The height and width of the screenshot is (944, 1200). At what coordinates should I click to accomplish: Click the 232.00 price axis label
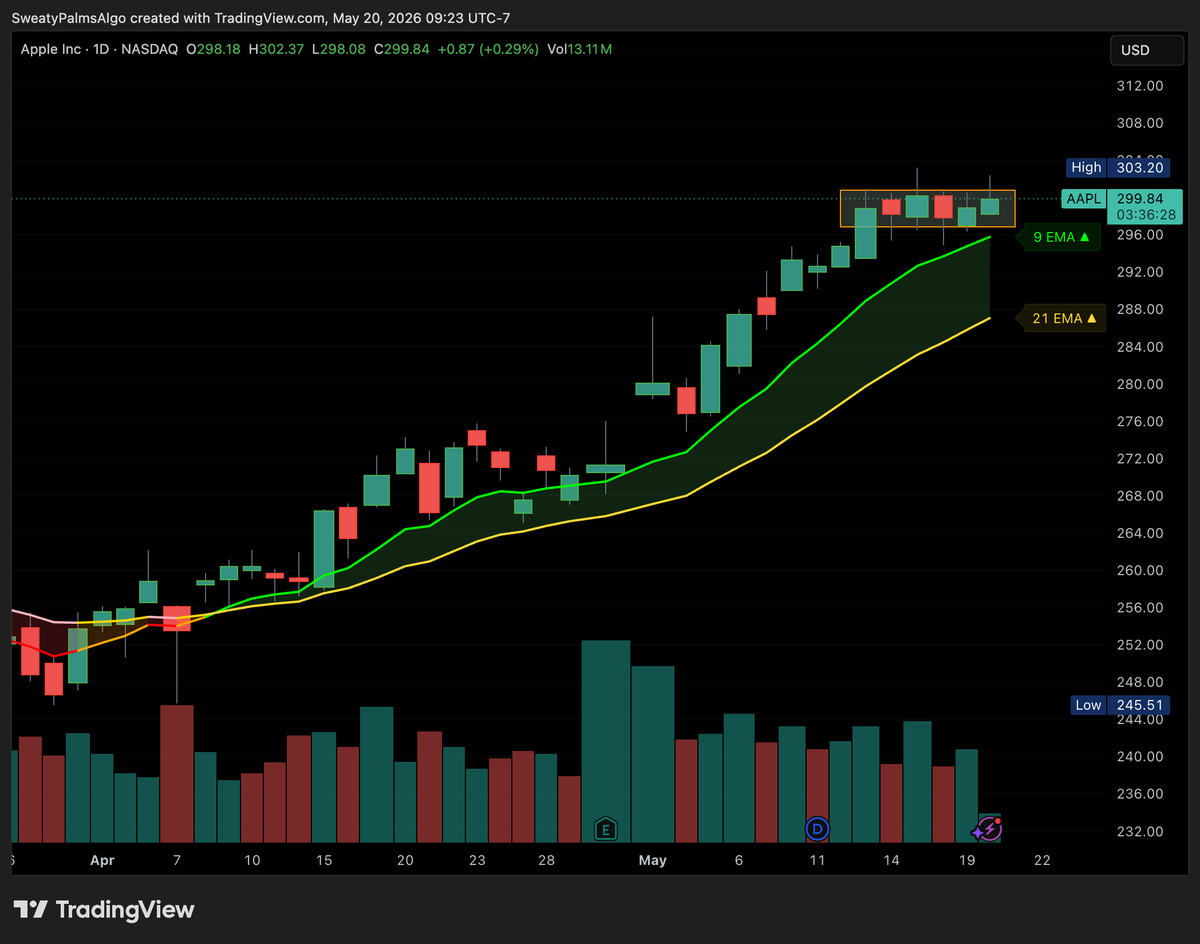pyautogui.click(x=1139, y=832)
